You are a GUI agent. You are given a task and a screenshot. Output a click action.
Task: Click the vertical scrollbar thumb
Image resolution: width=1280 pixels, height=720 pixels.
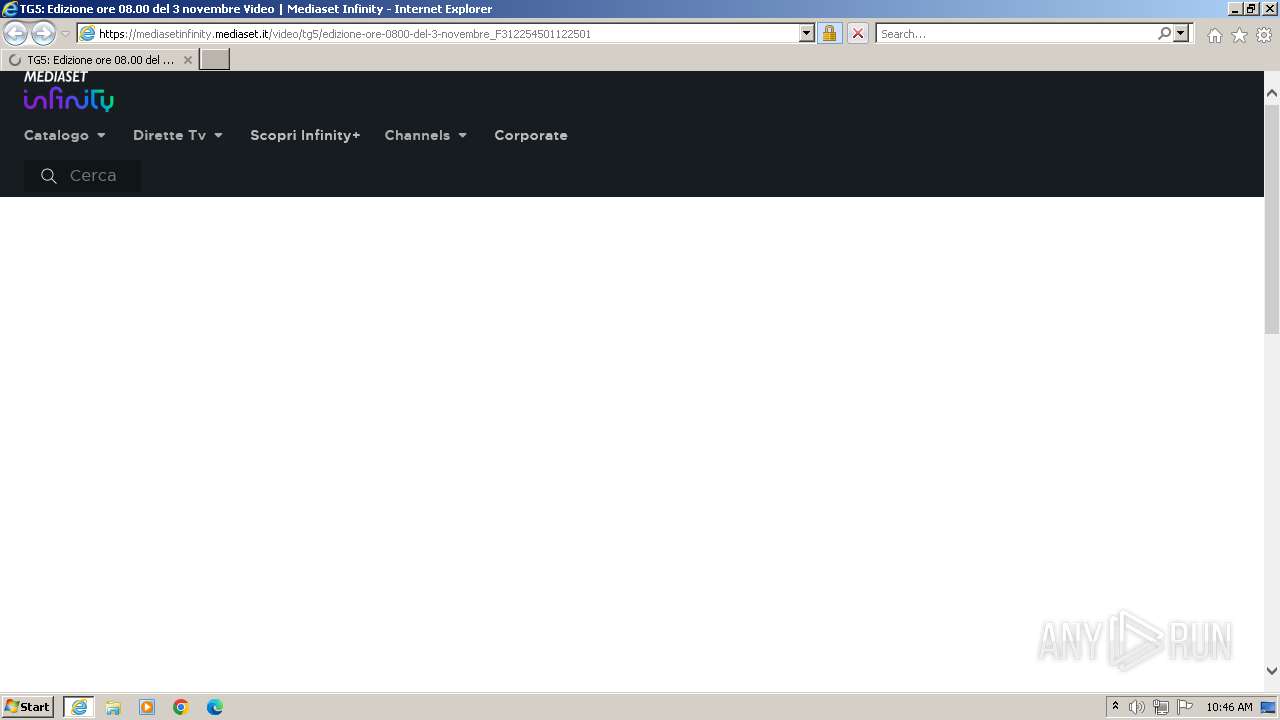pyautogui.click(x=1272, y=218)
